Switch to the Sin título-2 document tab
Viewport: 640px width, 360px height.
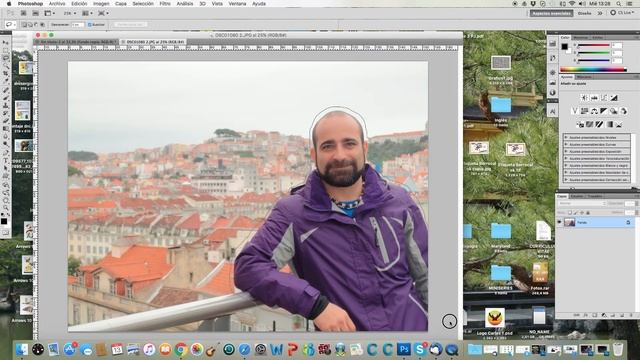point(76,42)
